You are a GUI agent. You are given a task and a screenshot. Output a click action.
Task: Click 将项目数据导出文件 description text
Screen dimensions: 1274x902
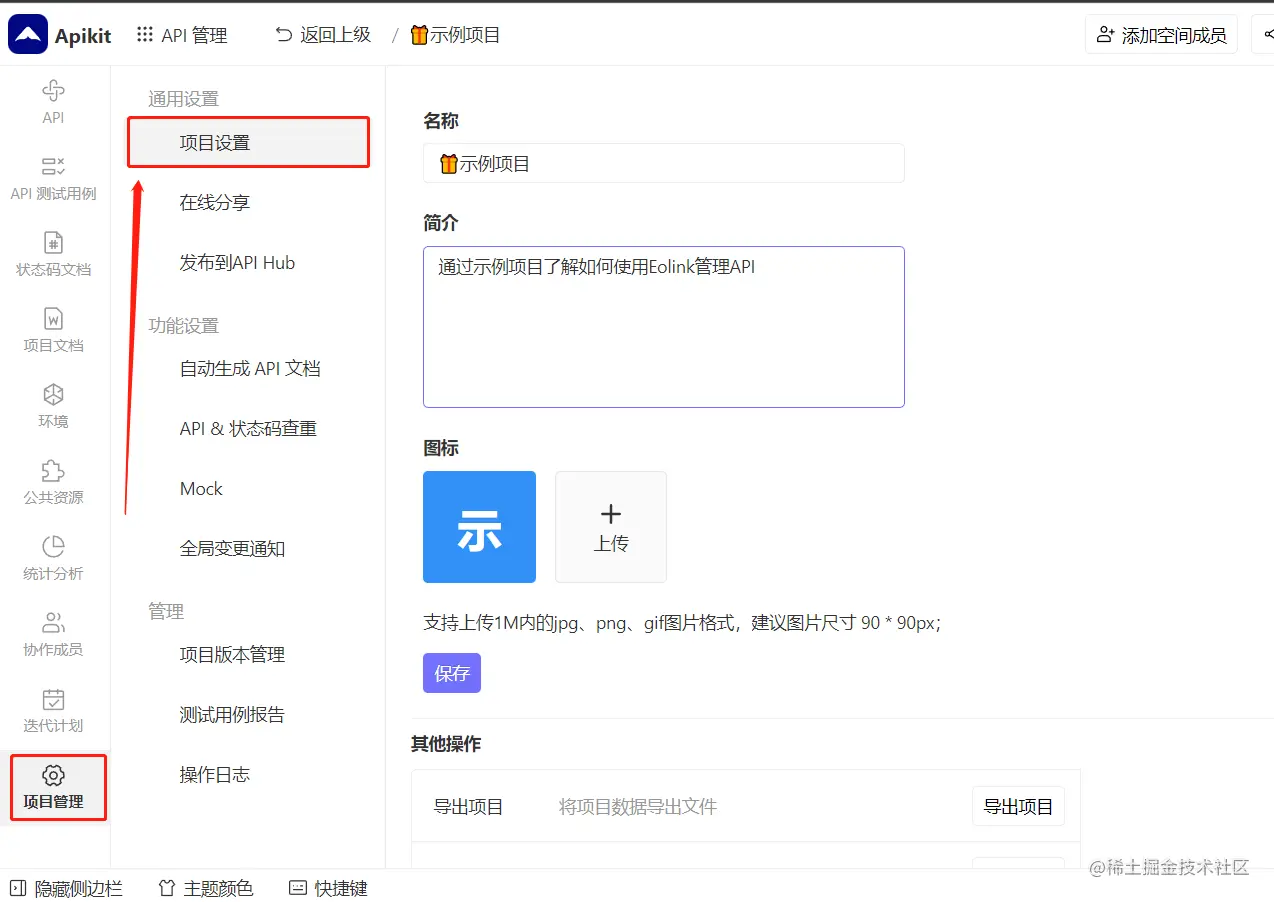click(x=638, y=806)
